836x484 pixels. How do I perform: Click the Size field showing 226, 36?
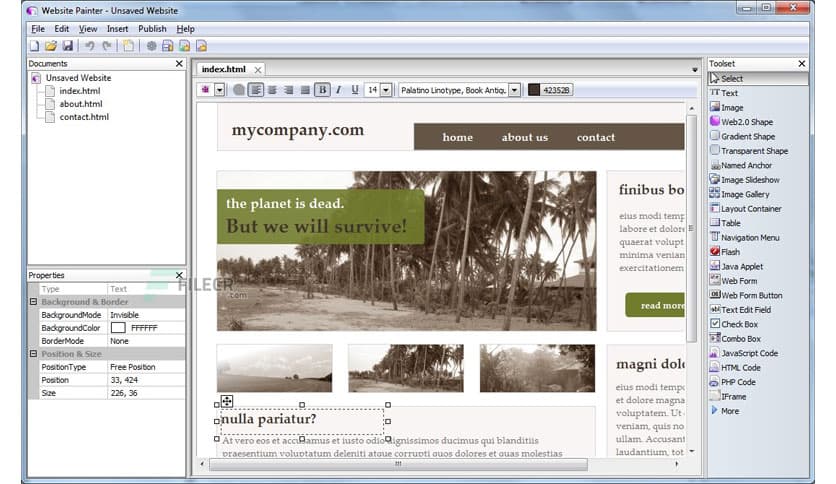pos(146,393)
